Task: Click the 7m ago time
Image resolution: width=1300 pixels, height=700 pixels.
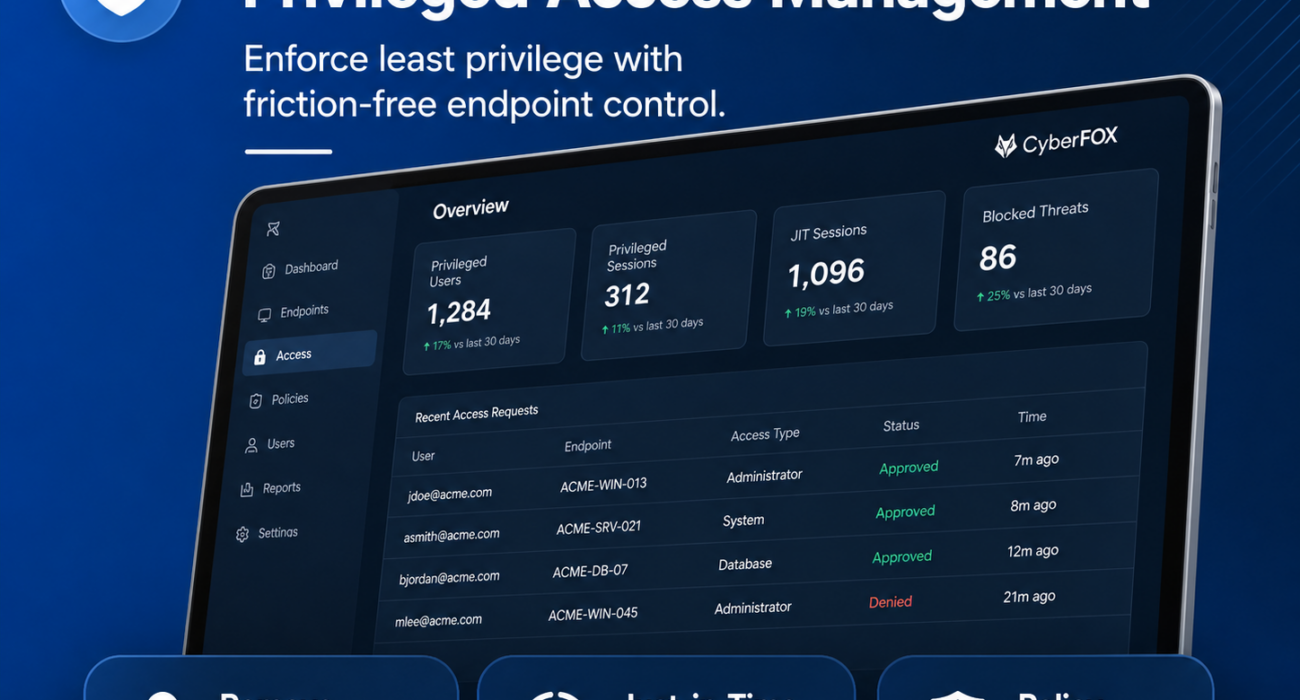Action: pos(1036,461)
